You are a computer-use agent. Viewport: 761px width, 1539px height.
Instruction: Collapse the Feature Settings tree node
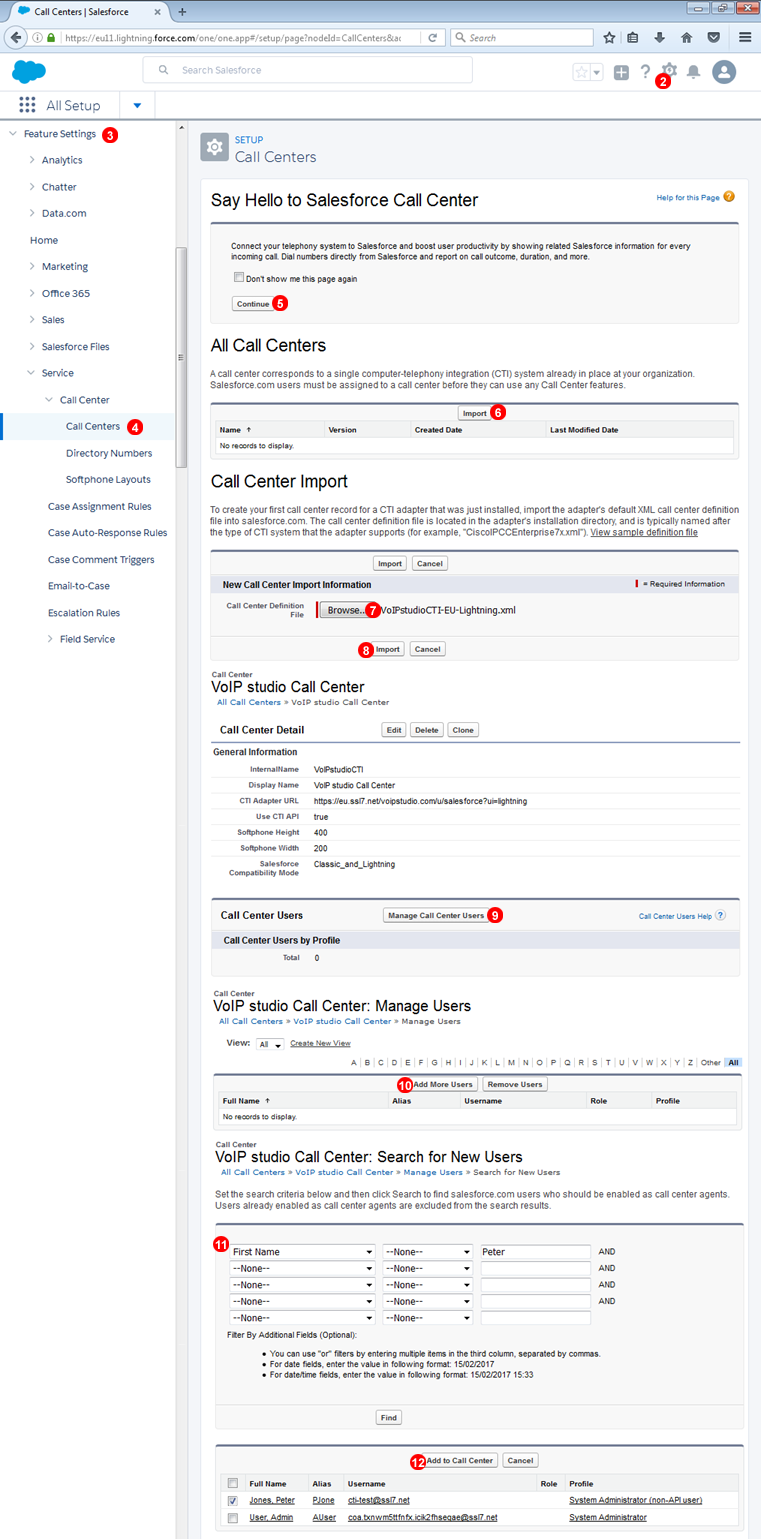13,134
